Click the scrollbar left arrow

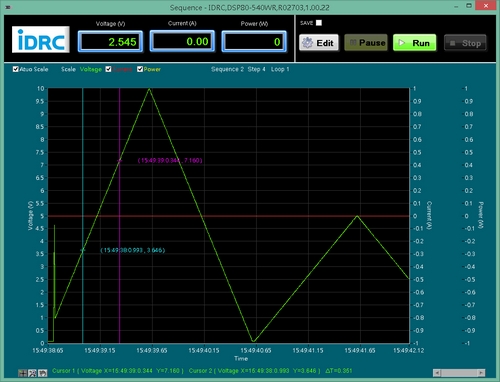tap(437, 372)
